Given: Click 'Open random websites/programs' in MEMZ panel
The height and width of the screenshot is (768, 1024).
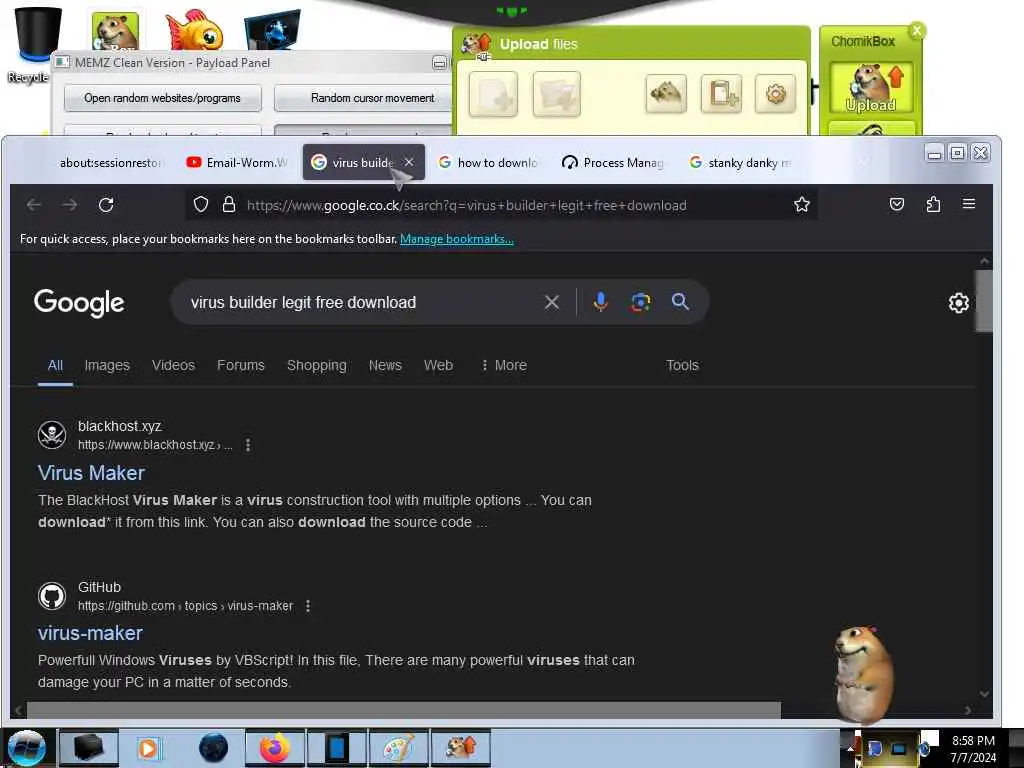Looking at the screenshot, I should tap(163, 98).
